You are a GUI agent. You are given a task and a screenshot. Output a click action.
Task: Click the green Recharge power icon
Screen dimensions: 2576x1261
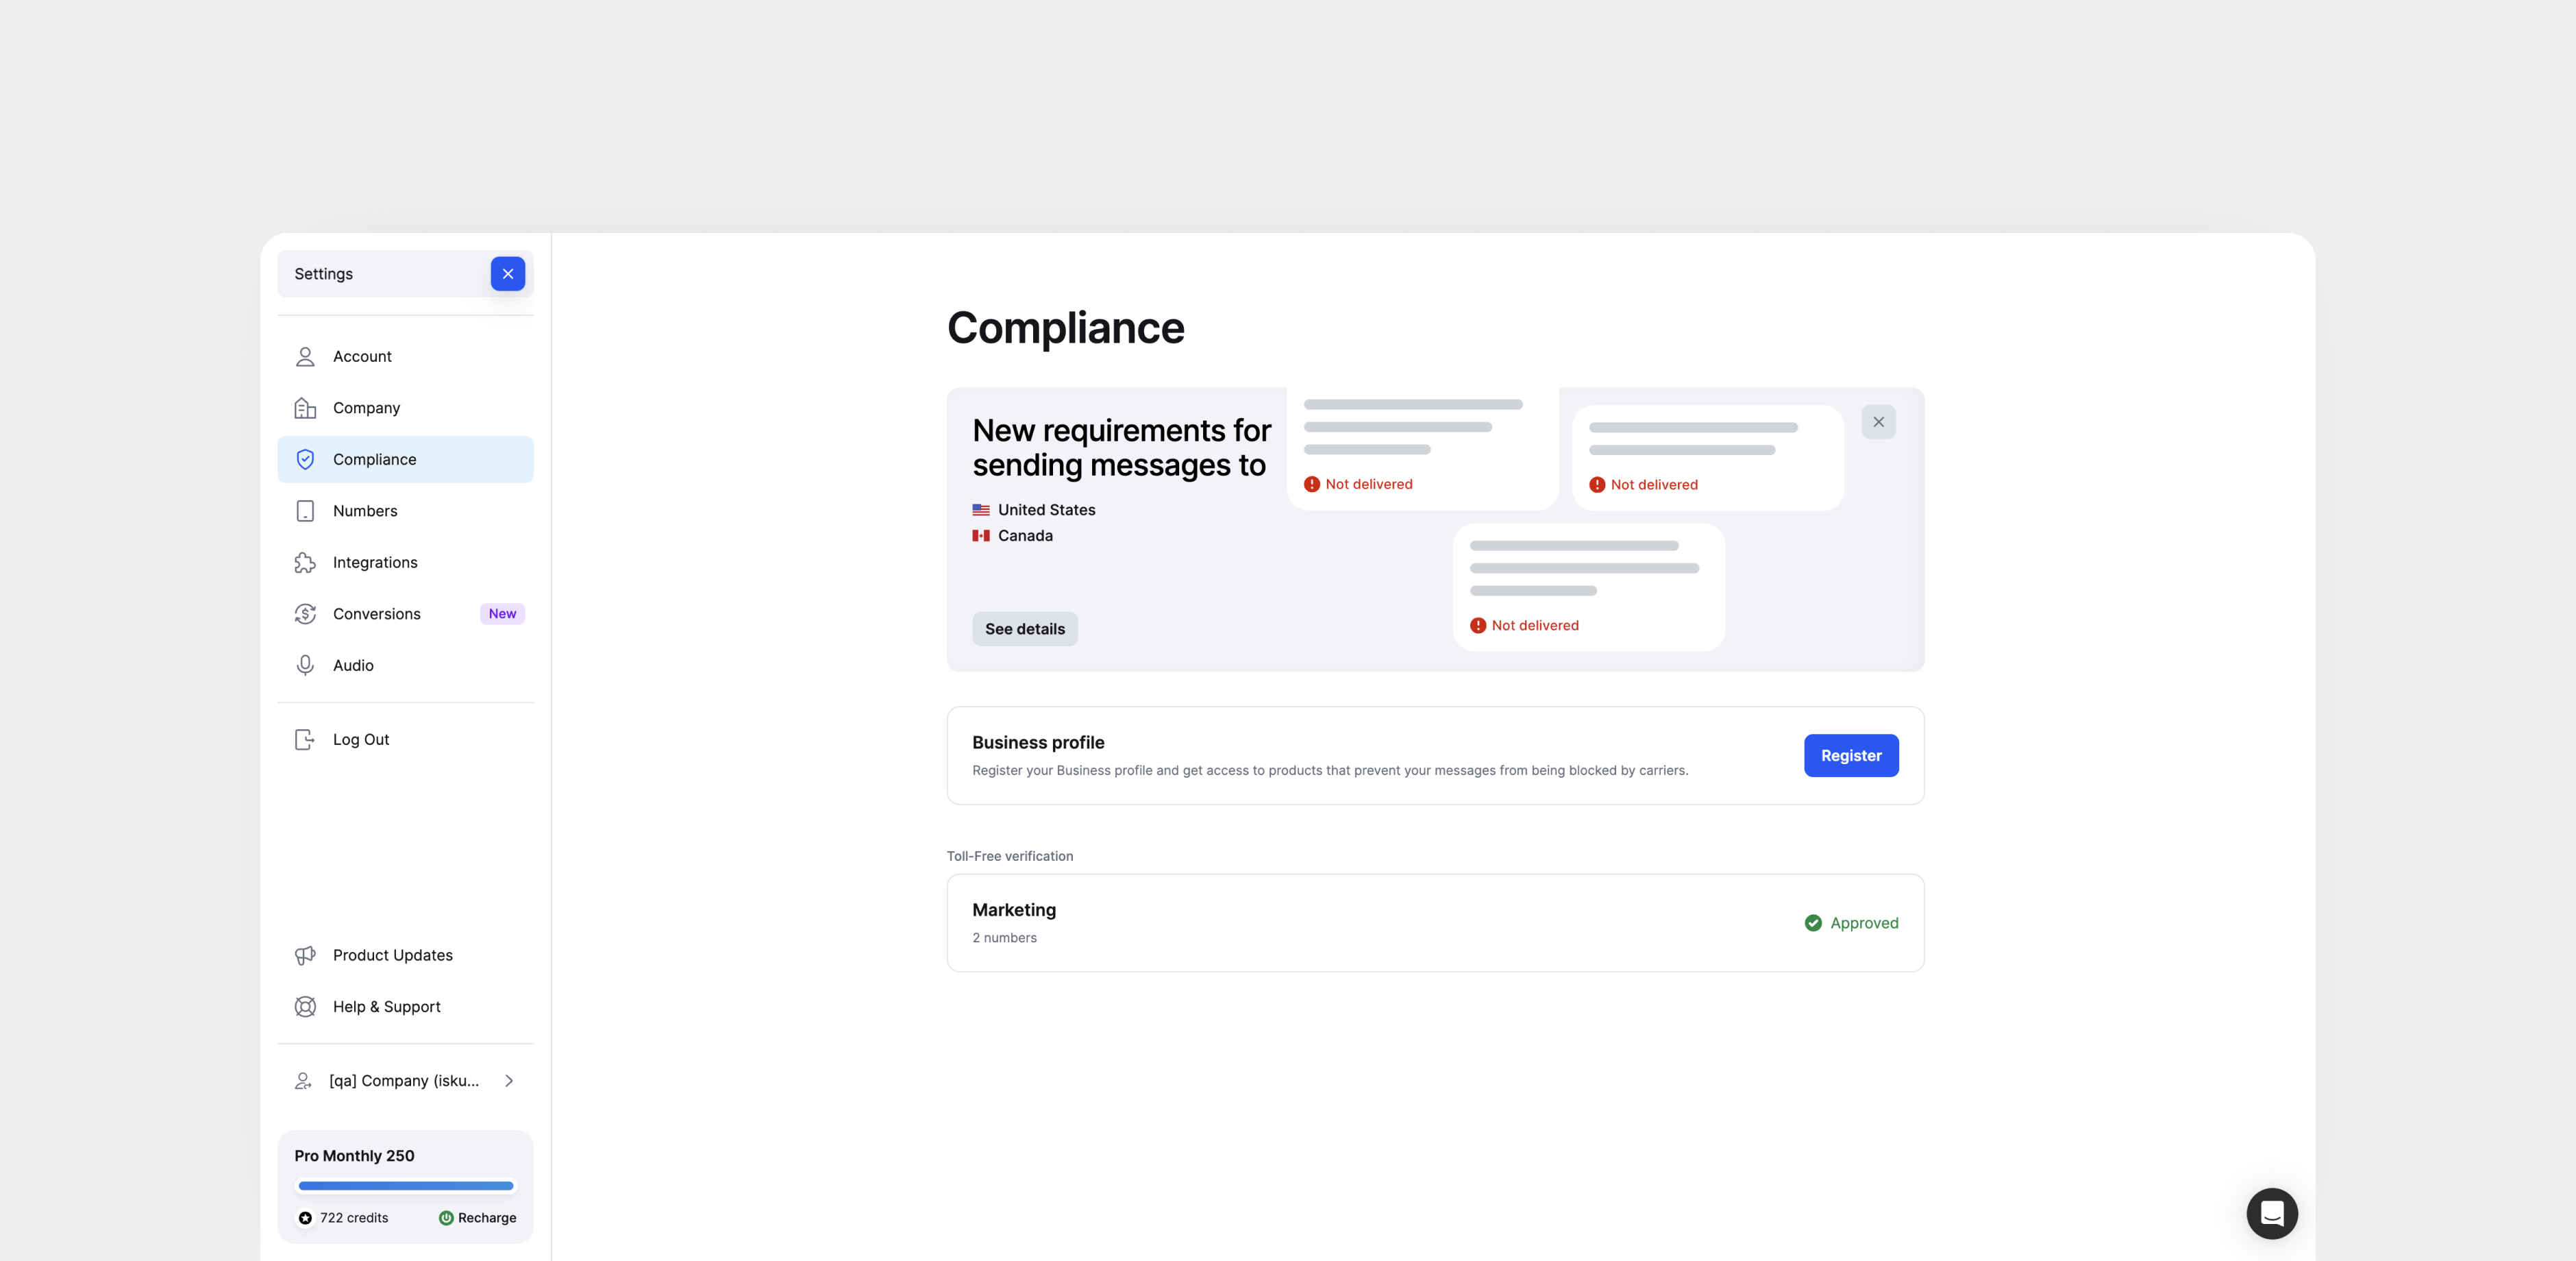click(x=446, y=1218)
